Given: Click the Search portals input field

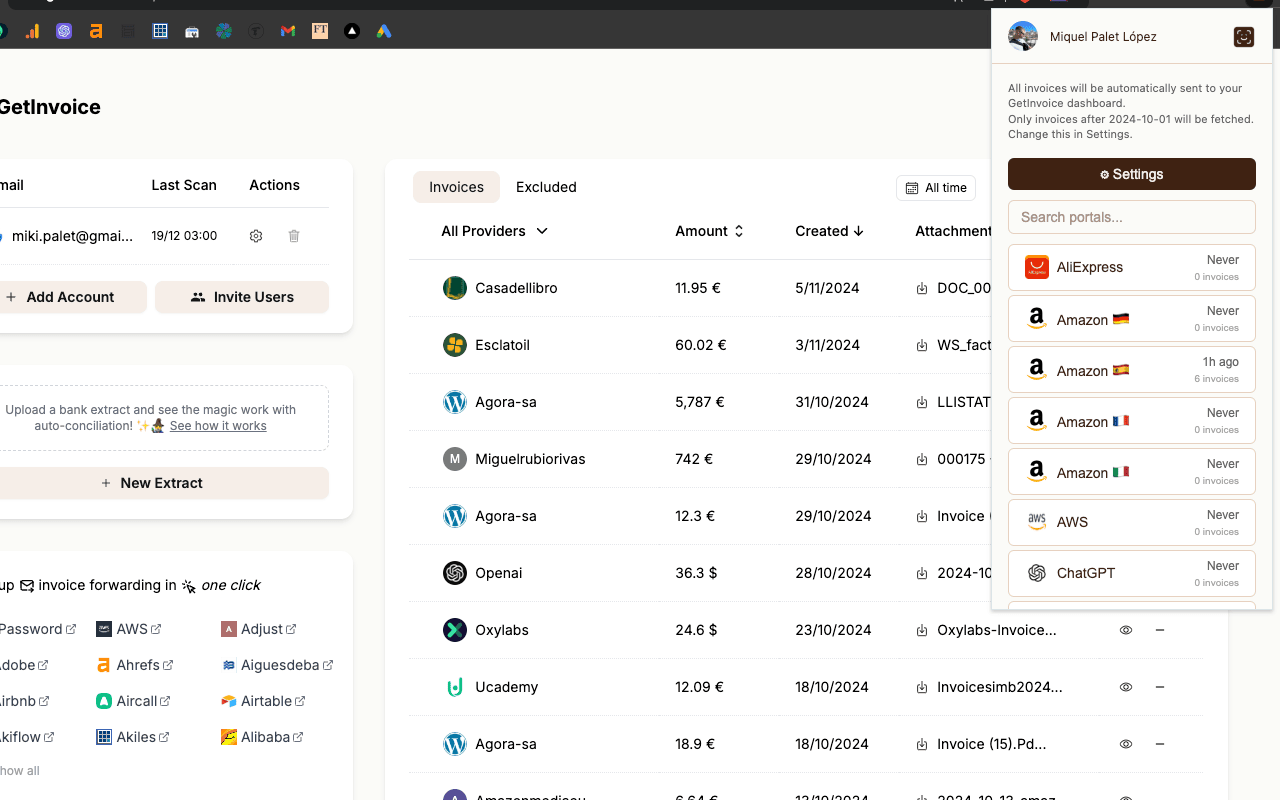Looking at the screenshot, I should (x=1131, y=217).
